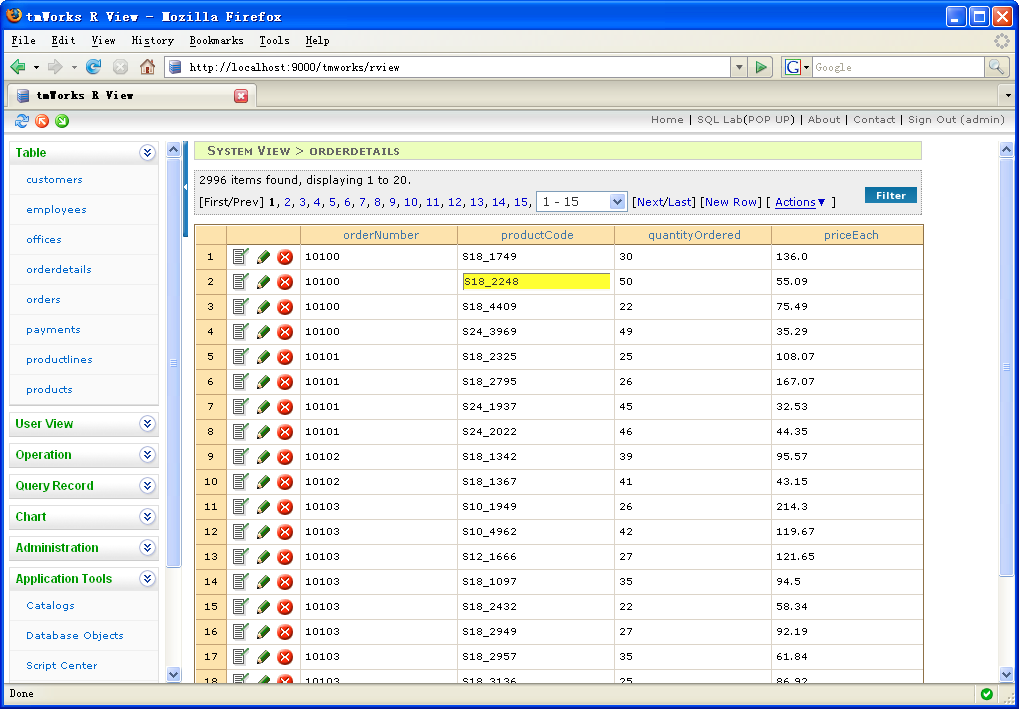Open the view-detail icon for row 5

click(240, 357)
